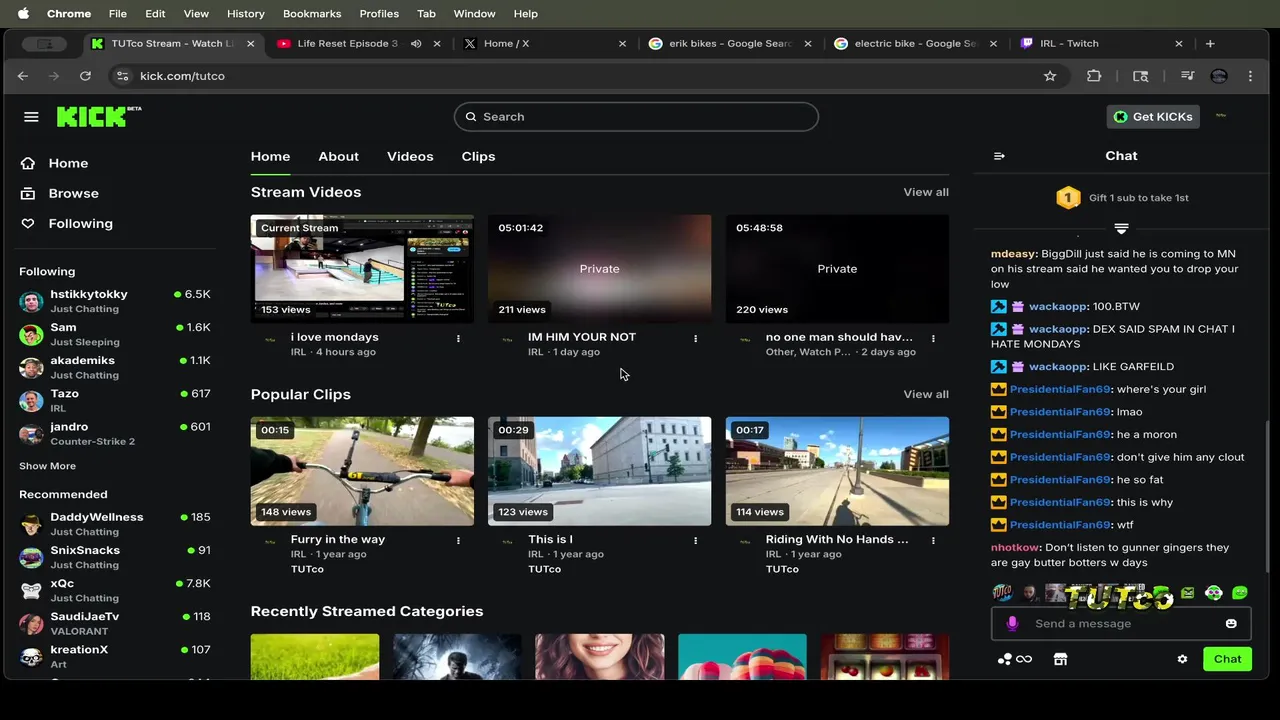1280x720 pixels.
Task: View site information icon in address bar
Action: (x=122, y=76)
